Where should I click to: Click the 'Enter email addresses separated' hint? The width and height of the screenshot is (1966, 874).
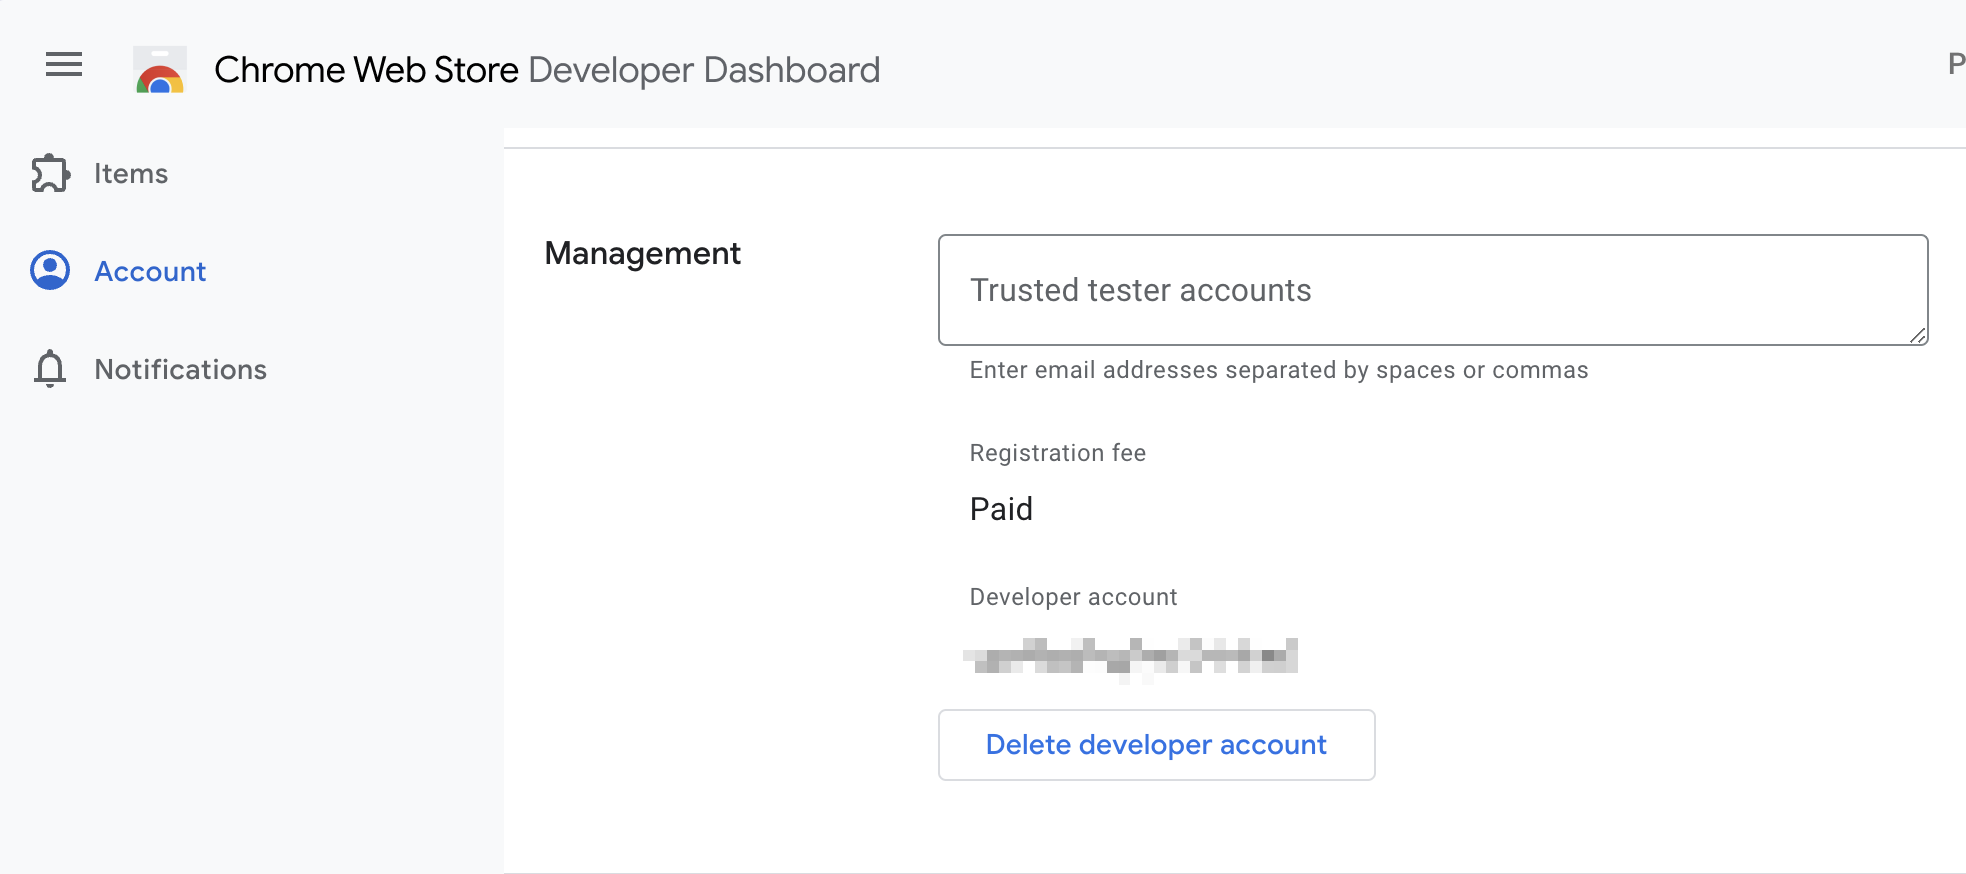(x=1279, y=370)
